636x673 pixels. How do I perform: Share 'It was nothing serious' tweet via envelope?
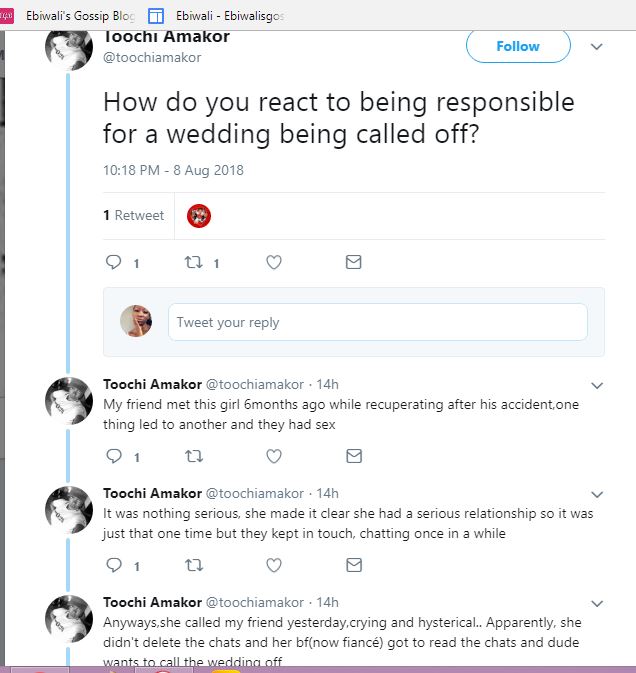click(353, 566)
